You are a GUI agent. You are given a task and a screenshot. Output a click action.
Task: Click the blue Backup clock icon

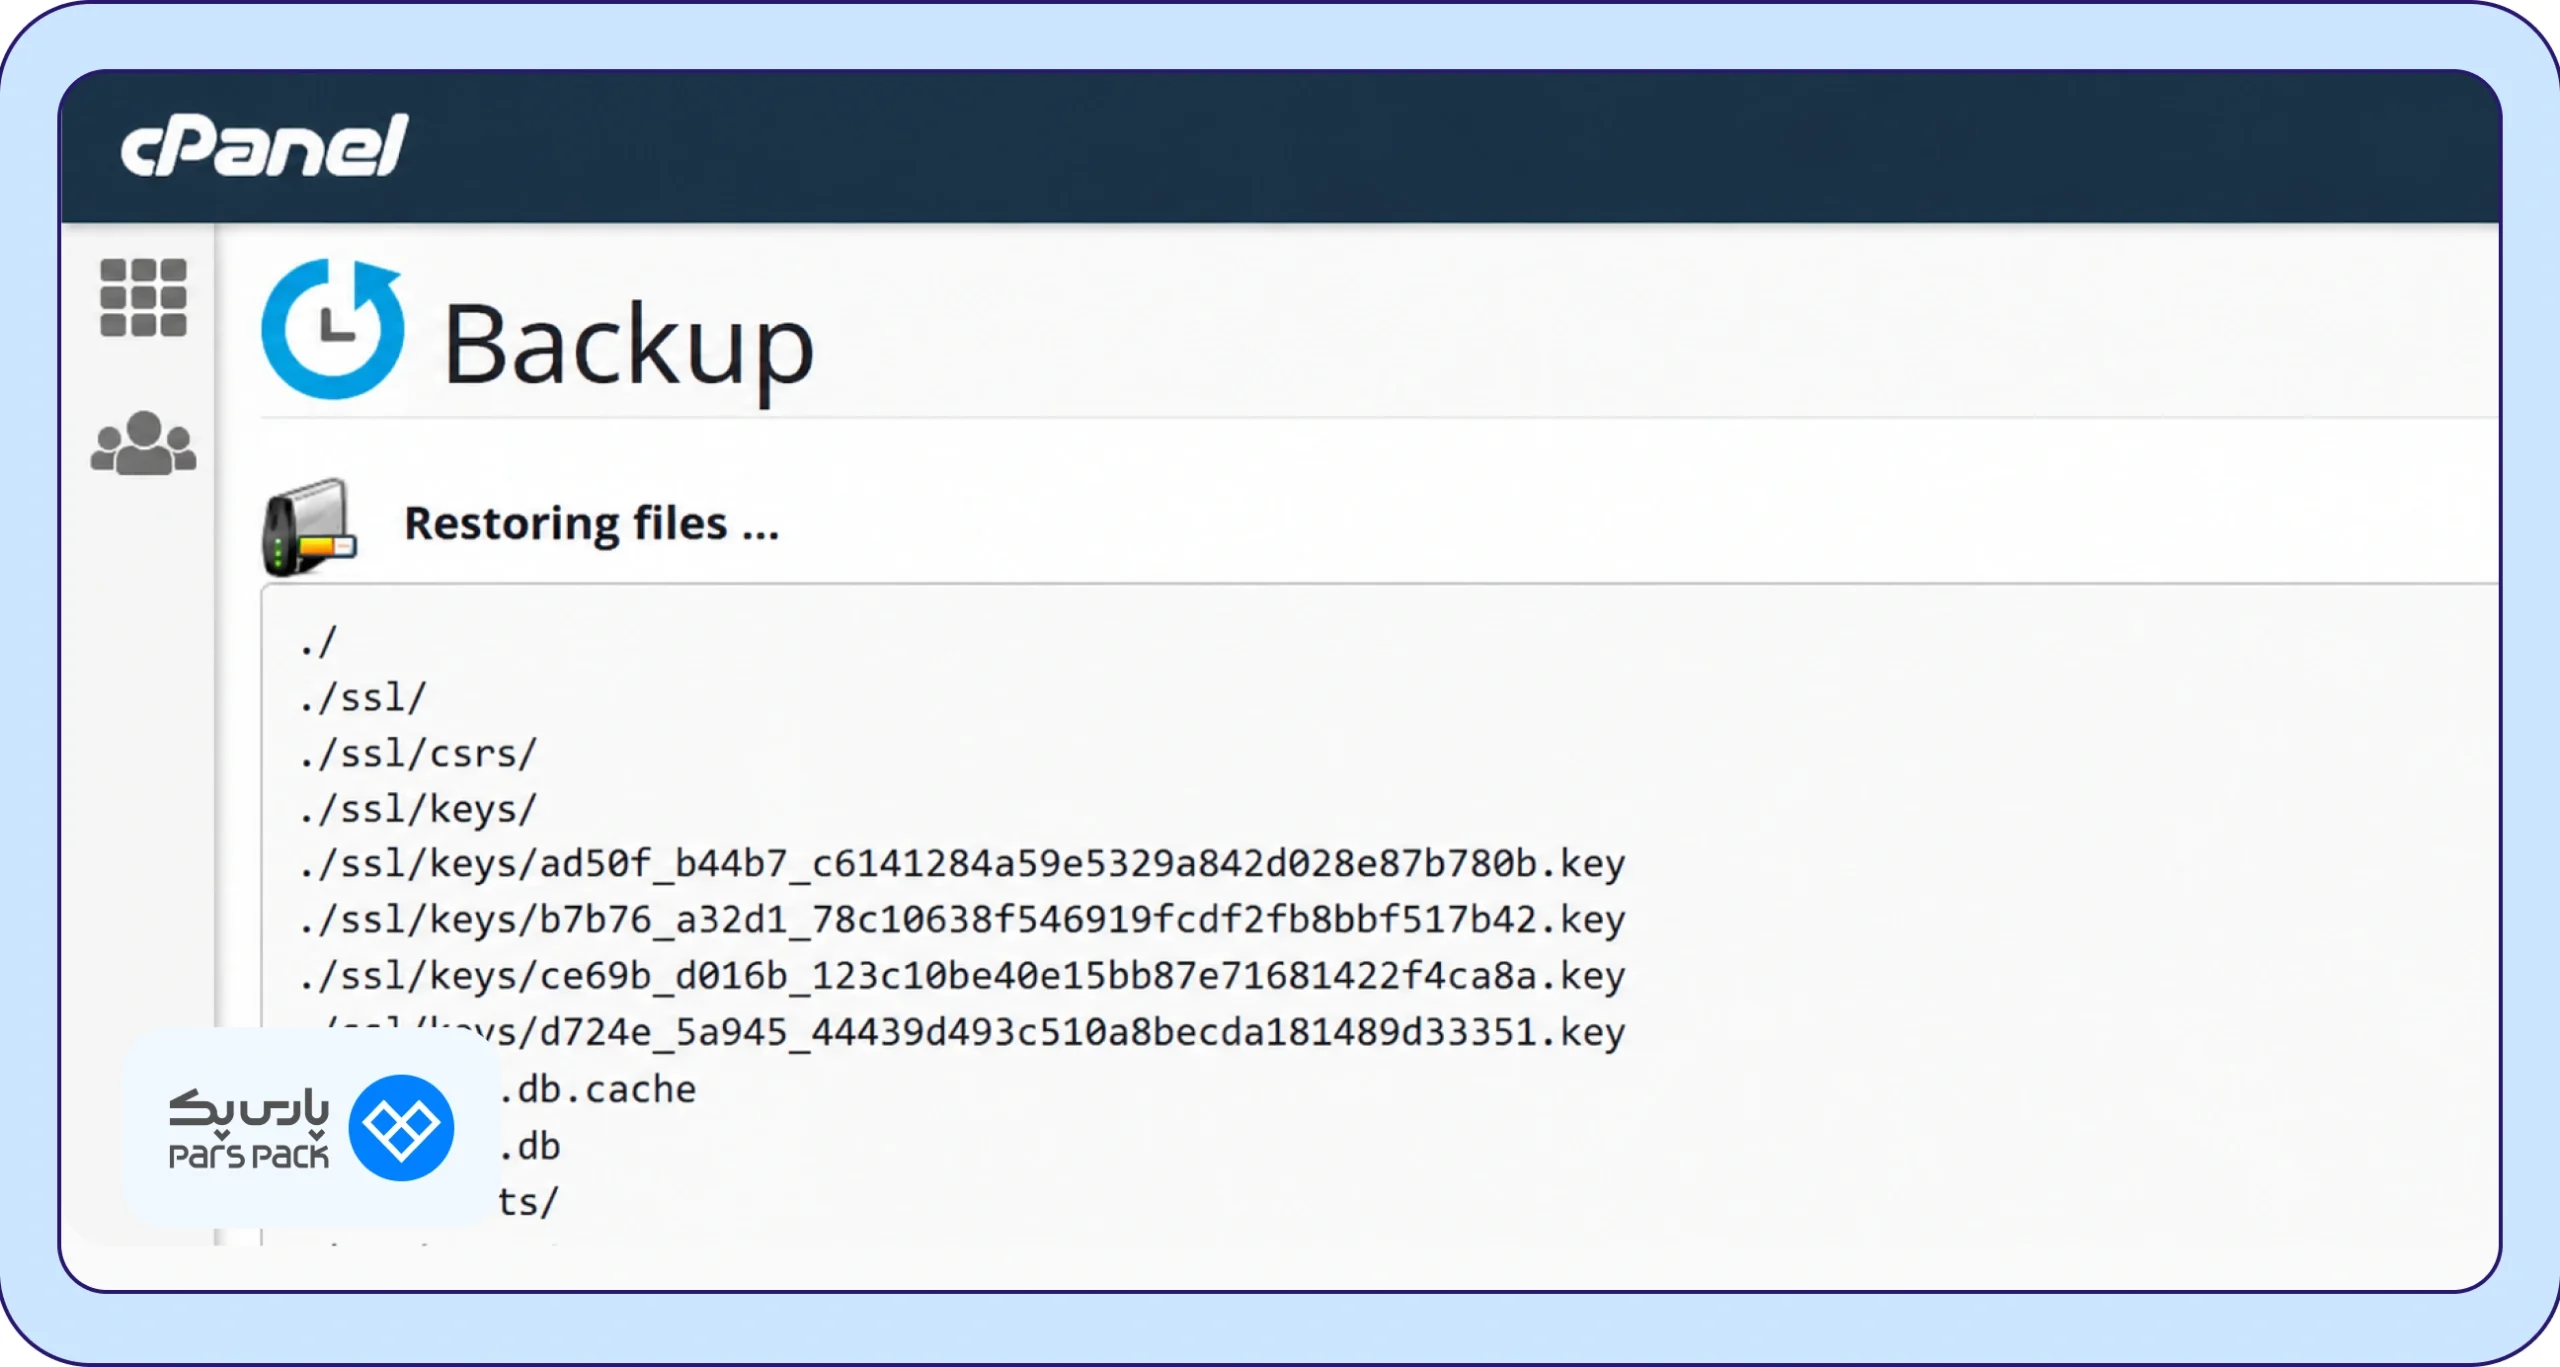click(x=332, y=329)
